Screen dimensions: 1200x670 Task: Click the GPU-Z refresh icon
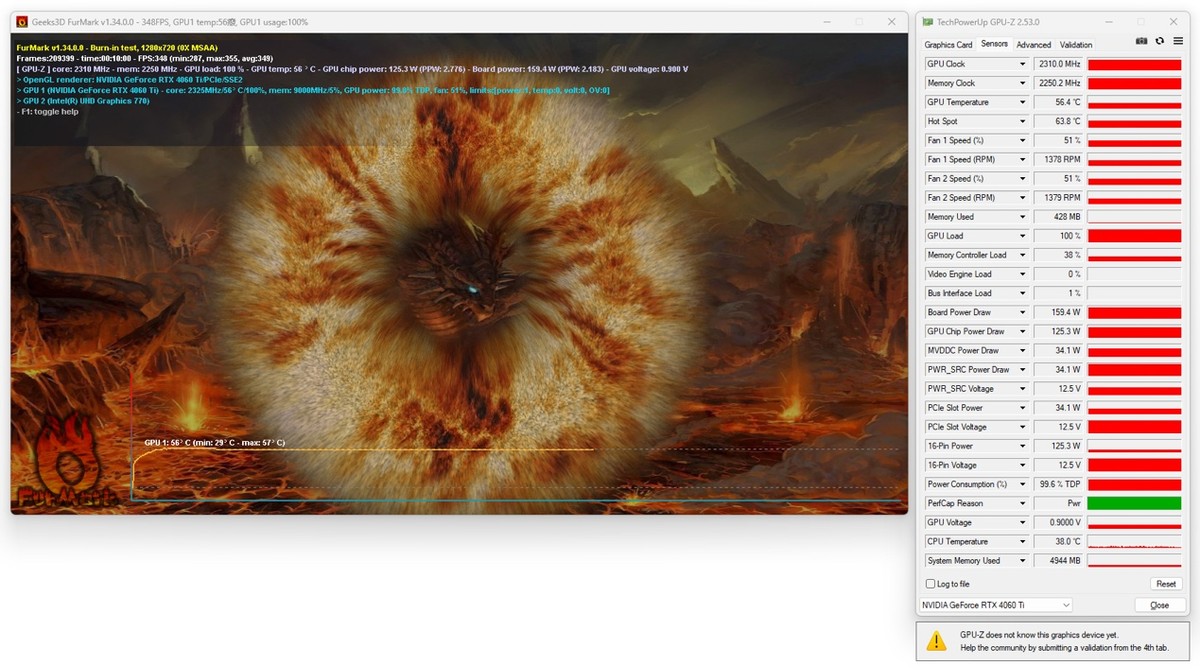[x=1159, y=41]
